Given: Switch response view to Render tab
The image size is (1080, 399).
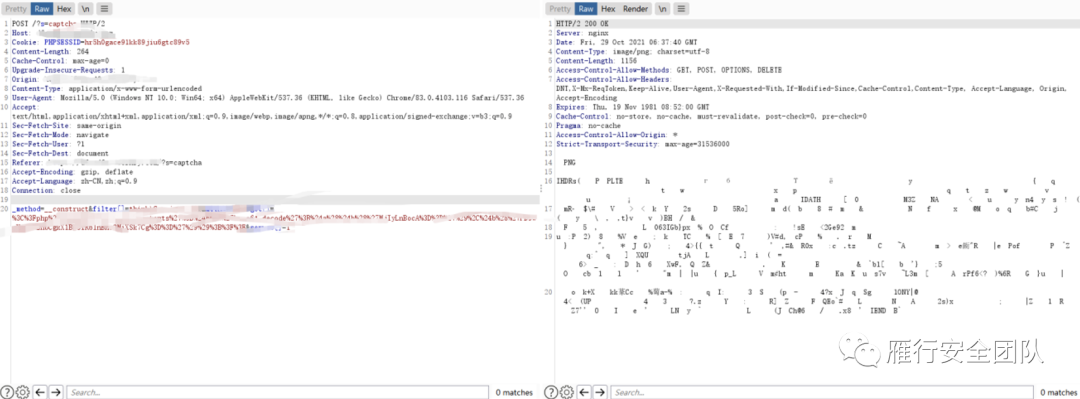Looking at the screenshot, I should coord(635,9).
